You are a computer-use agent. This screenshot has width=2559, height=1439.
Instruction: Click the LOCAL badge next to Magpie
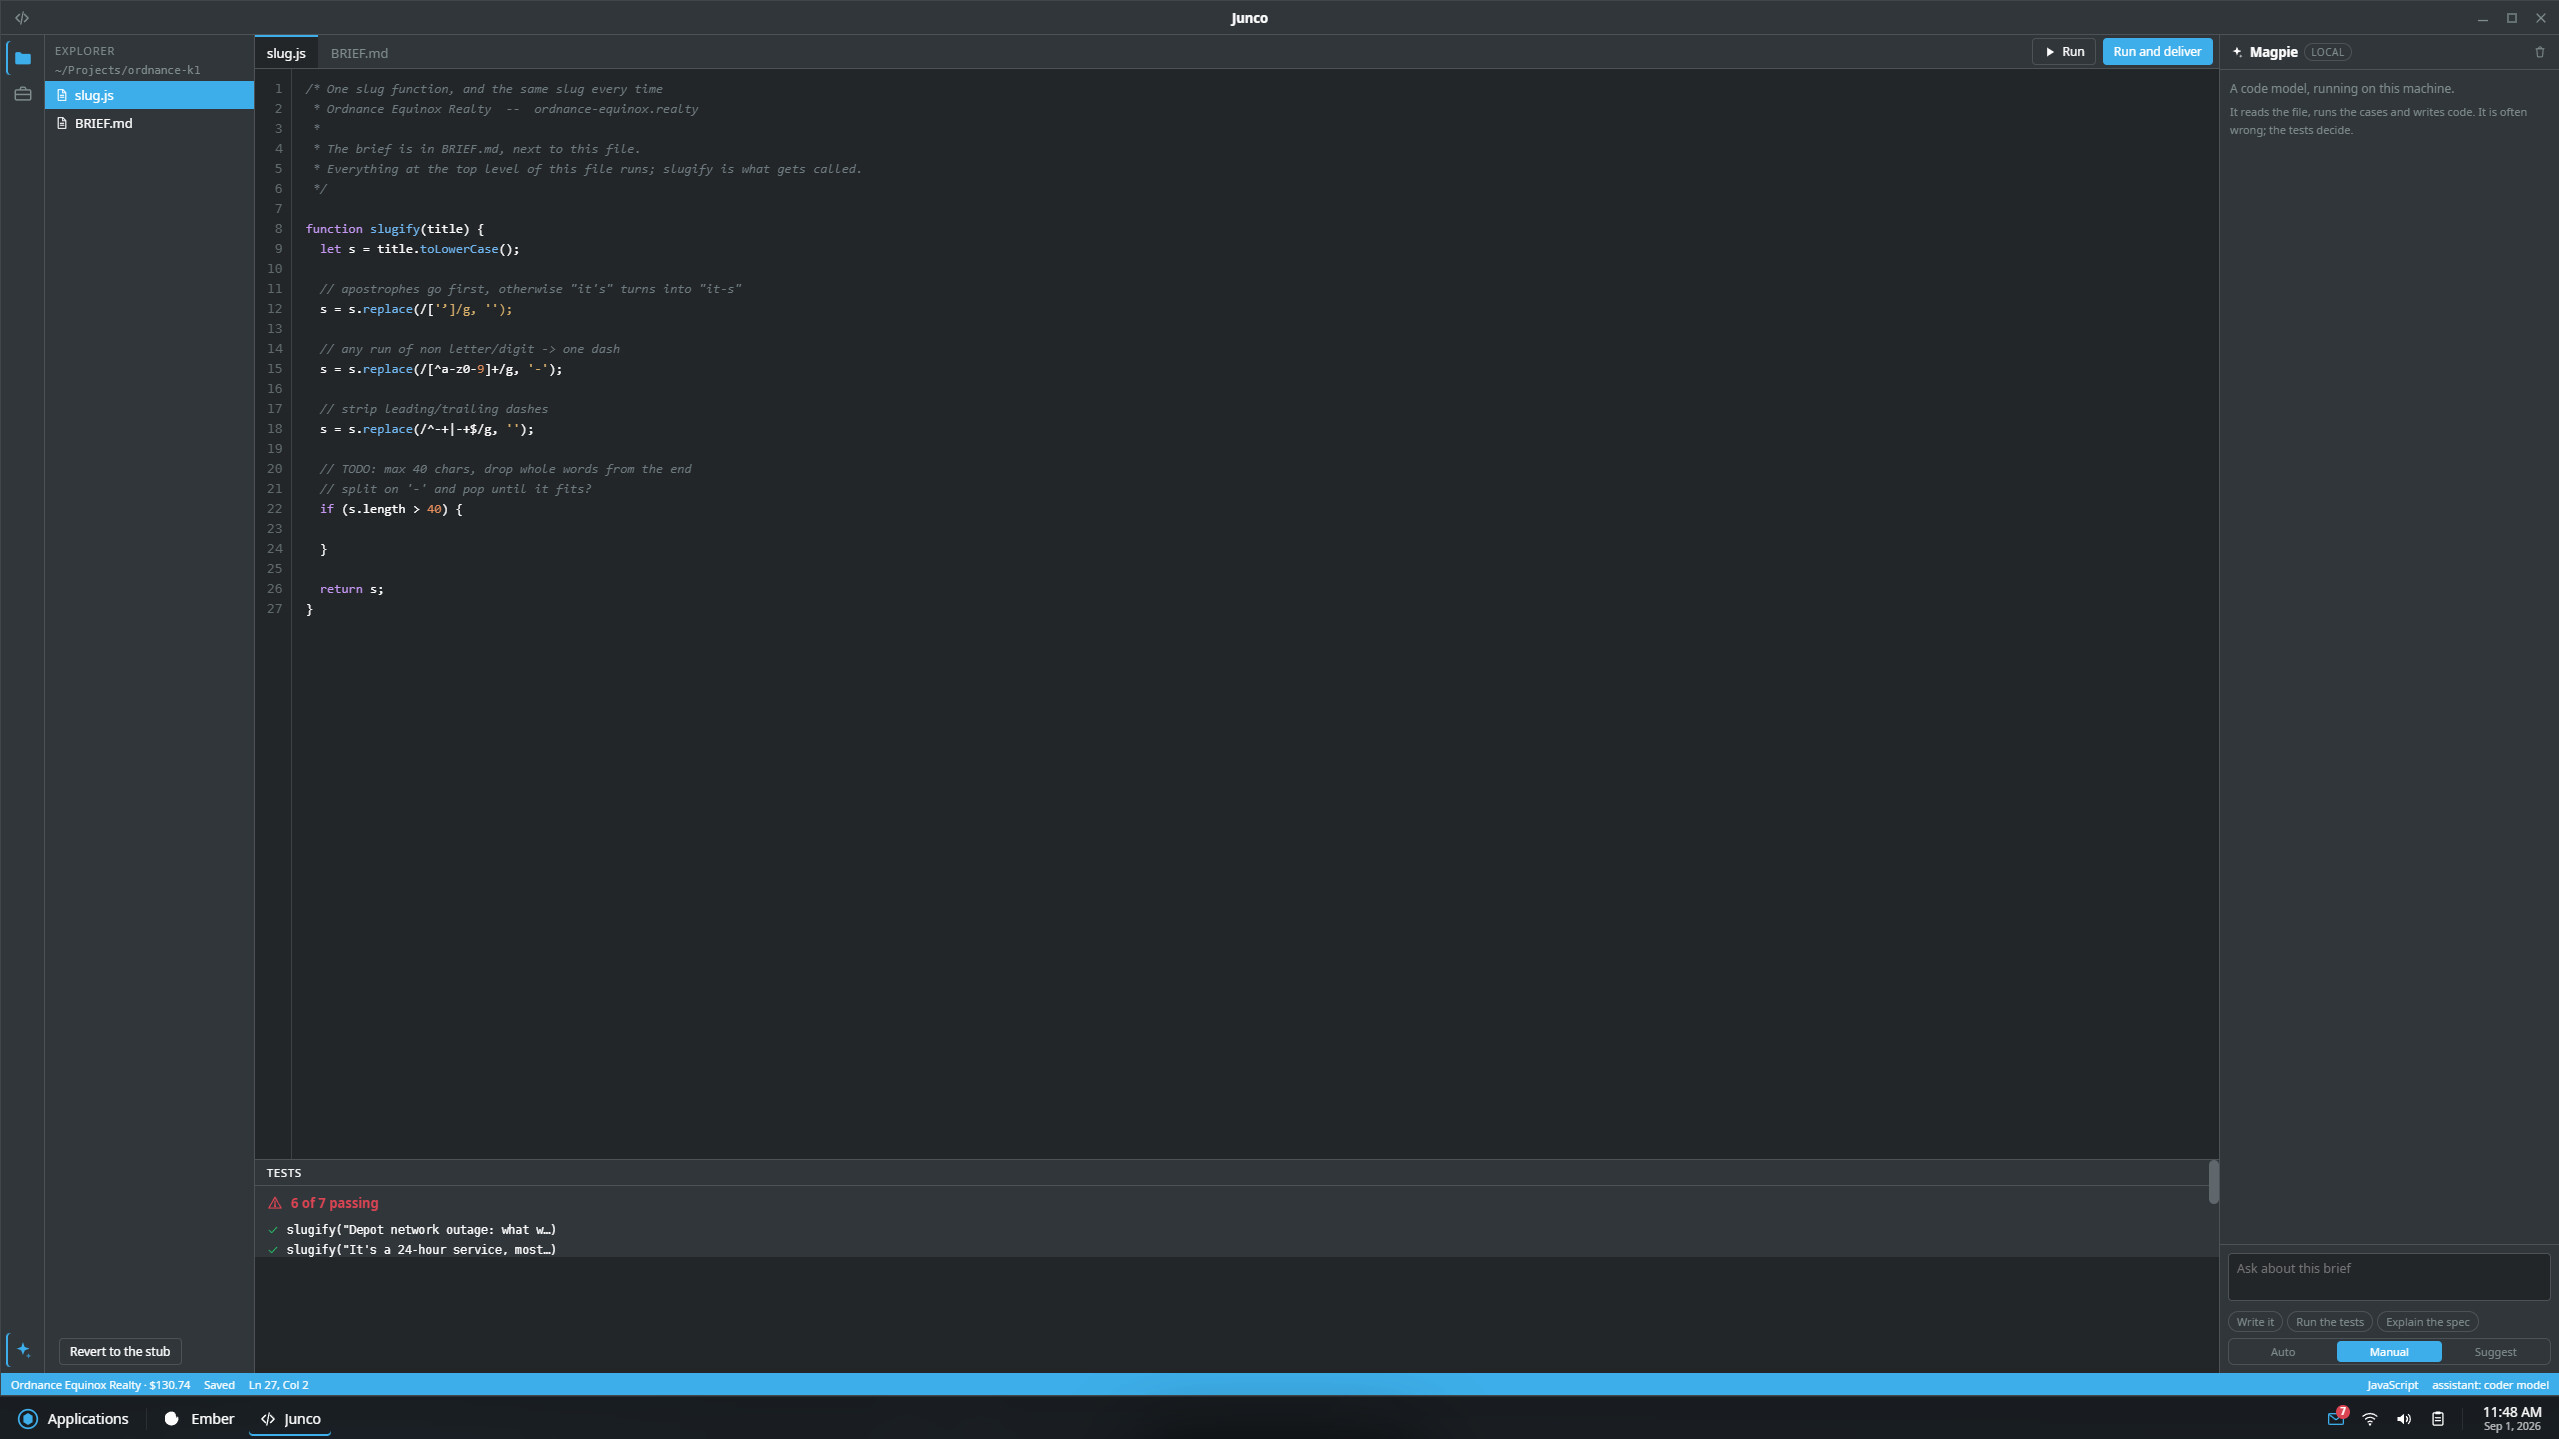(2327, 52)
